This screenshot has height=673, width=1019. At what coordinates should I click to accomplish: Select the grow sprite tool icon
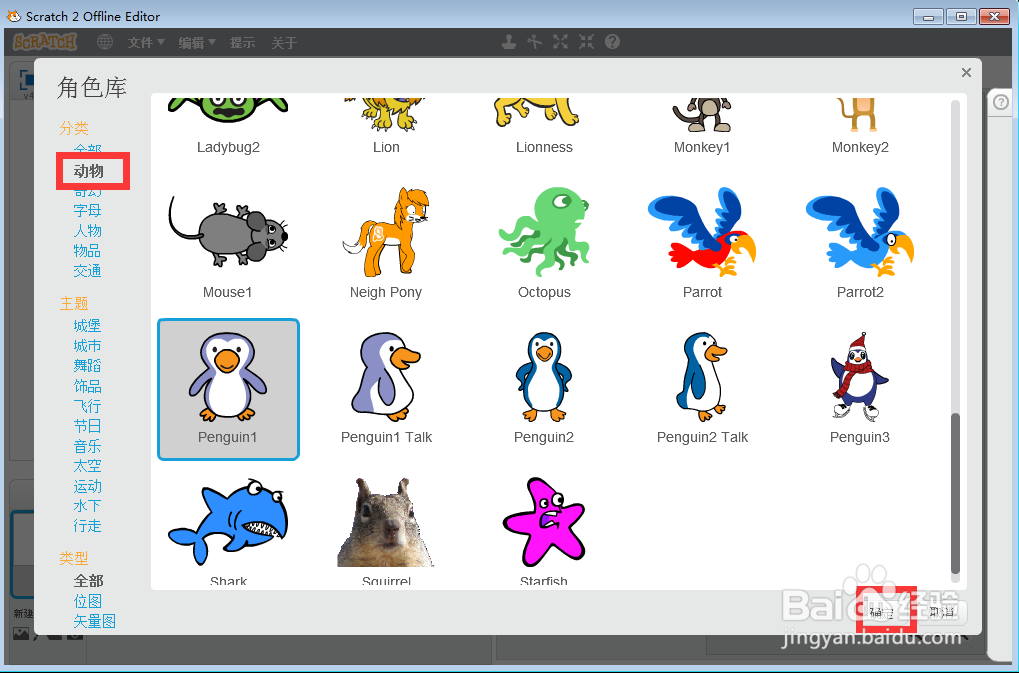(x=560, y=42)
